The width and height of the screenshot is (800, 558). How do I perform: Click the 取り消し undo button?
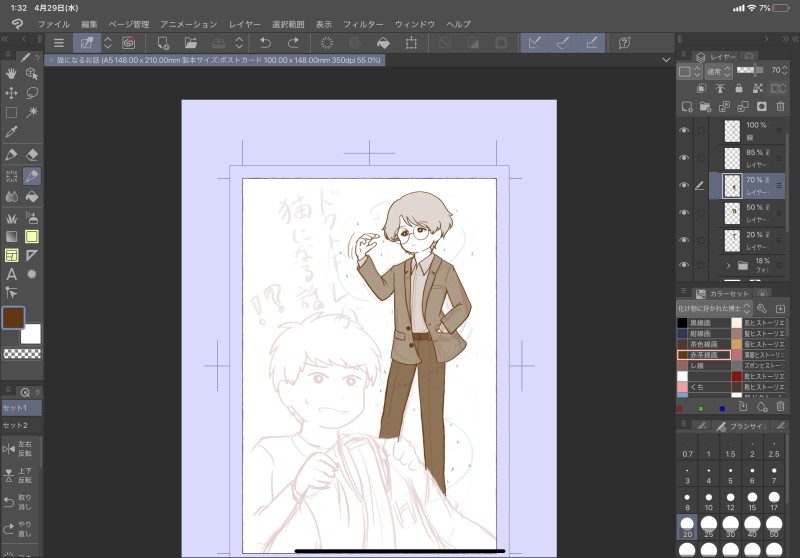tap(20, 502)
